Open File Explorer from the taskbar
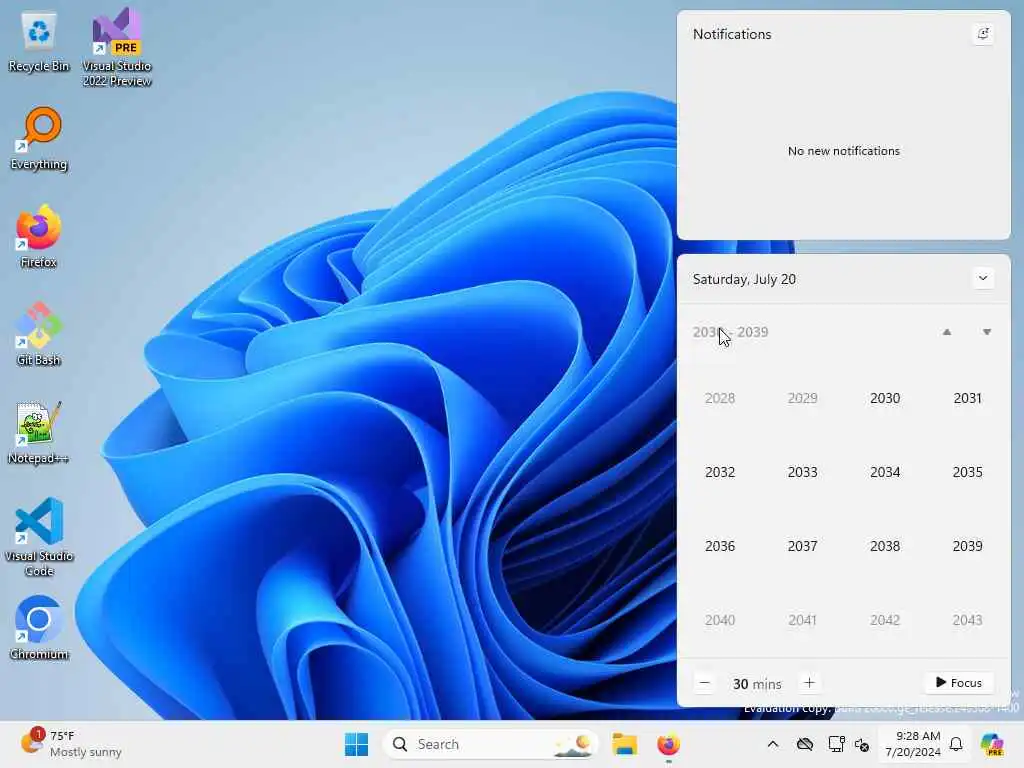 coord(624,744)
